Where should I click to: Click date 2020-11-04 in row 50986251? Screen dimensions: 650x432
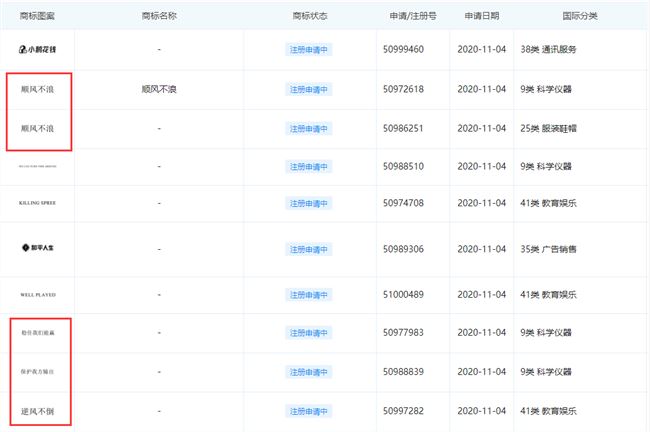(482, 129)
